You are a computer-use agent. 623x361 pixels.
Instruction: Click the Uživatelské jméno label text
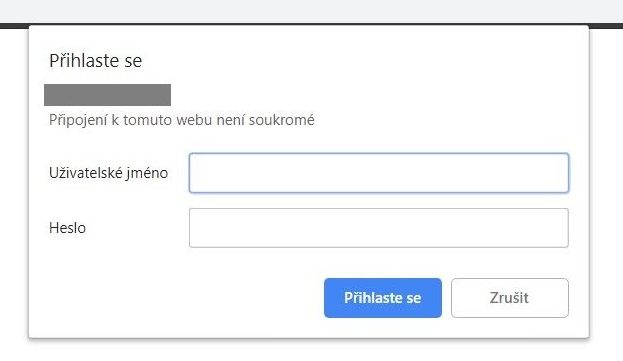[108, 173]
